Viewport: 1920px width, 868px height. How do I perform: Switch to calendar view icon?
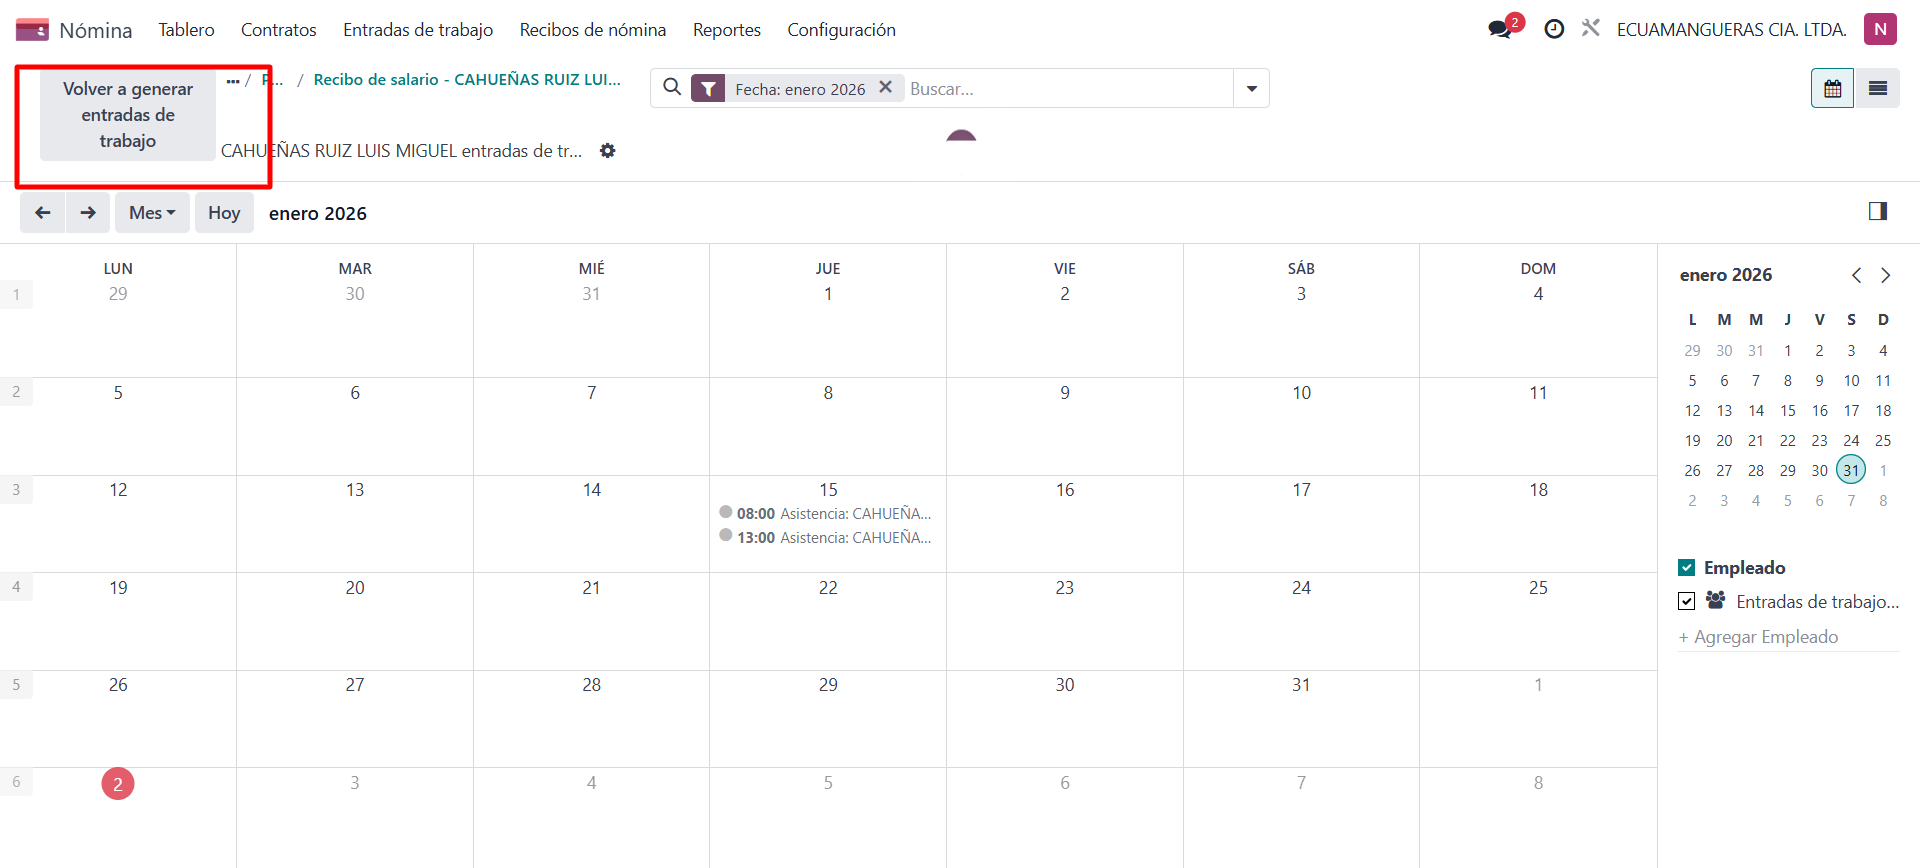point(1832,89)
